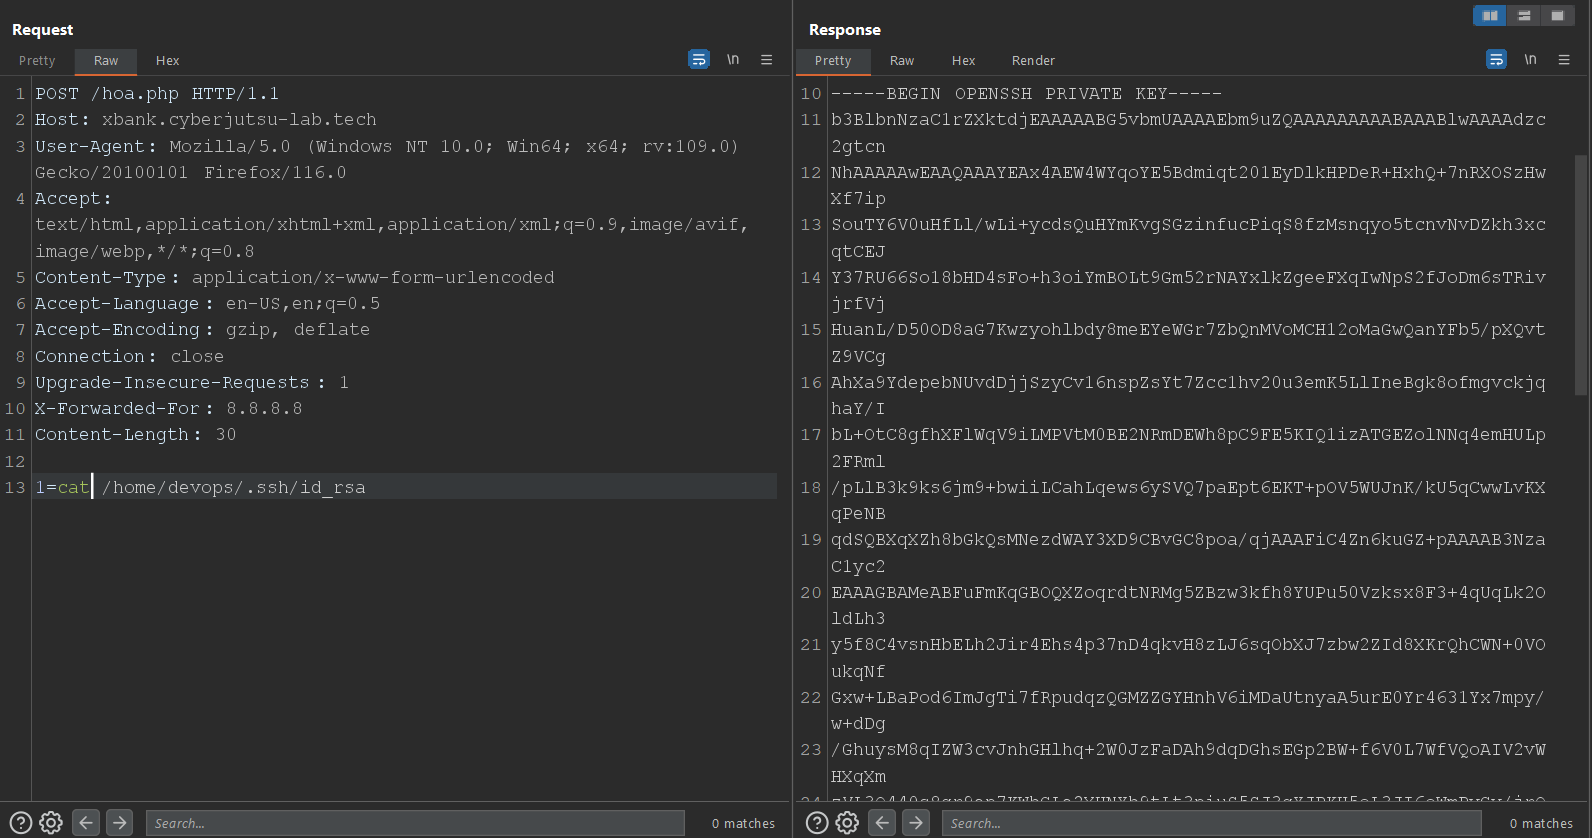Click the POST /hoa.php request line
This screenshot has width=1592, height=838.
[157, 93]
